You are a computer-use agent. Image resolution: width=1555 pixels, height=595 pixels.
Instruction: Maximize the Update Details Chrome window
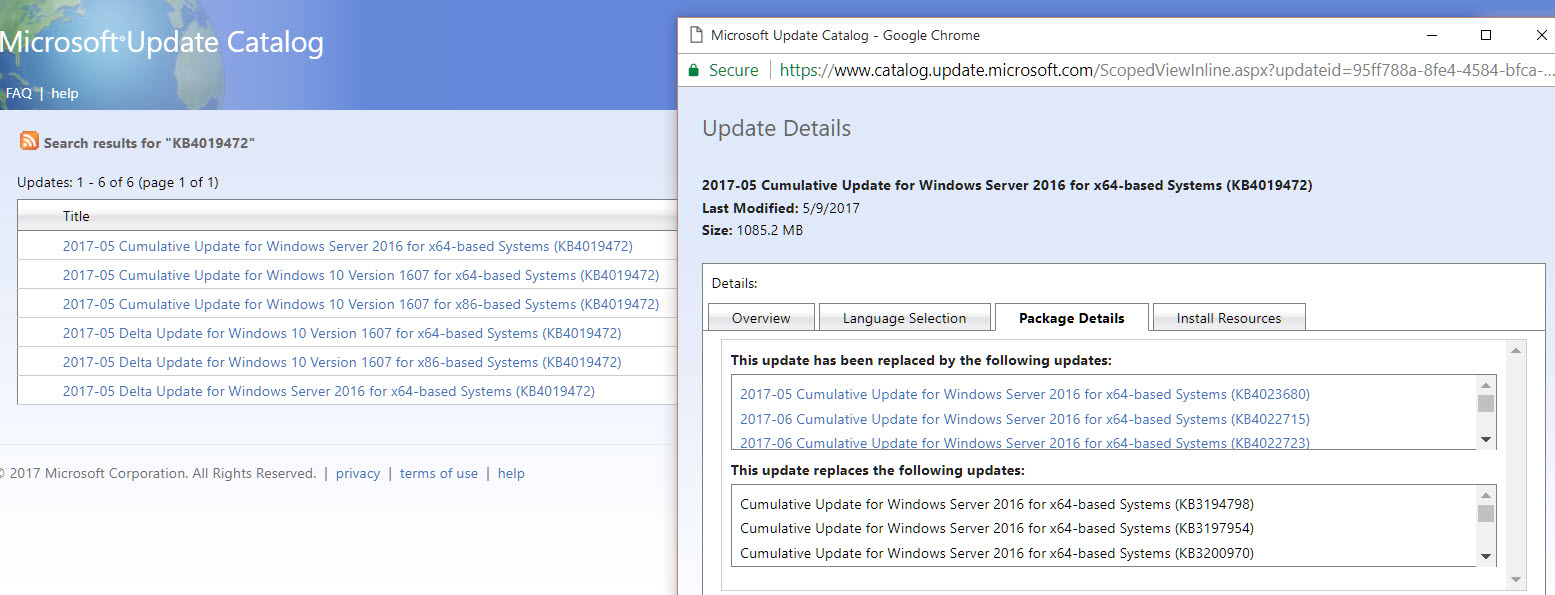click(x=1486, y=35)
